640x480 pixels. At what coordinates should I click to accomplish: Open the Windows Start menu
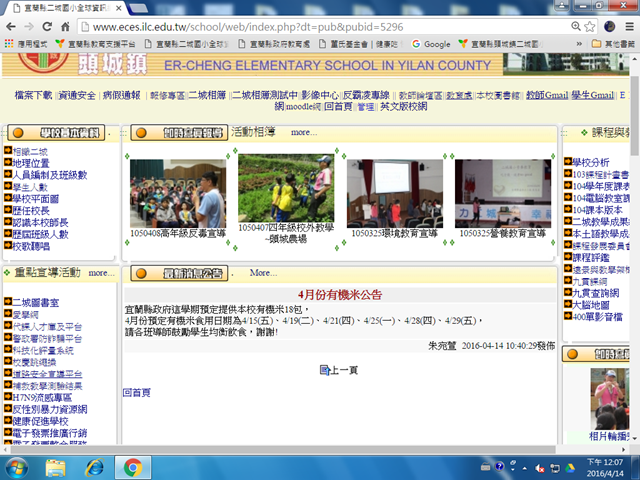[x=16, y=468]
